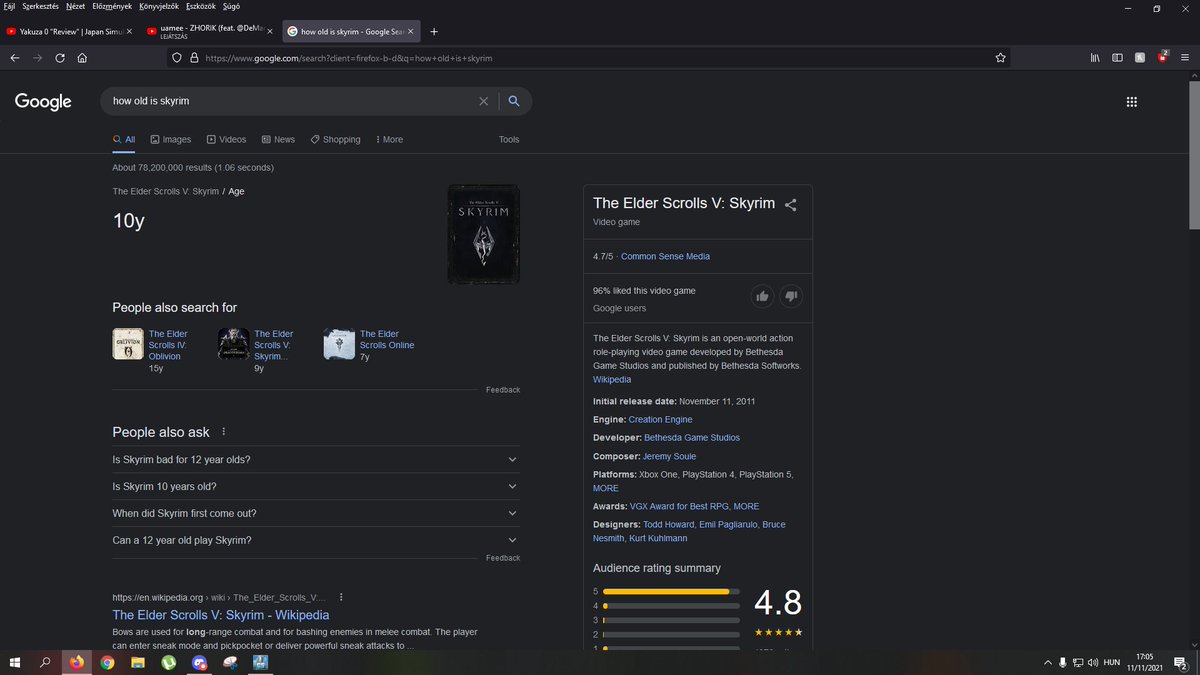Open the Common Sense Media rating link
The width and height of the screenshot is (1200, 675).
point(665,256)
